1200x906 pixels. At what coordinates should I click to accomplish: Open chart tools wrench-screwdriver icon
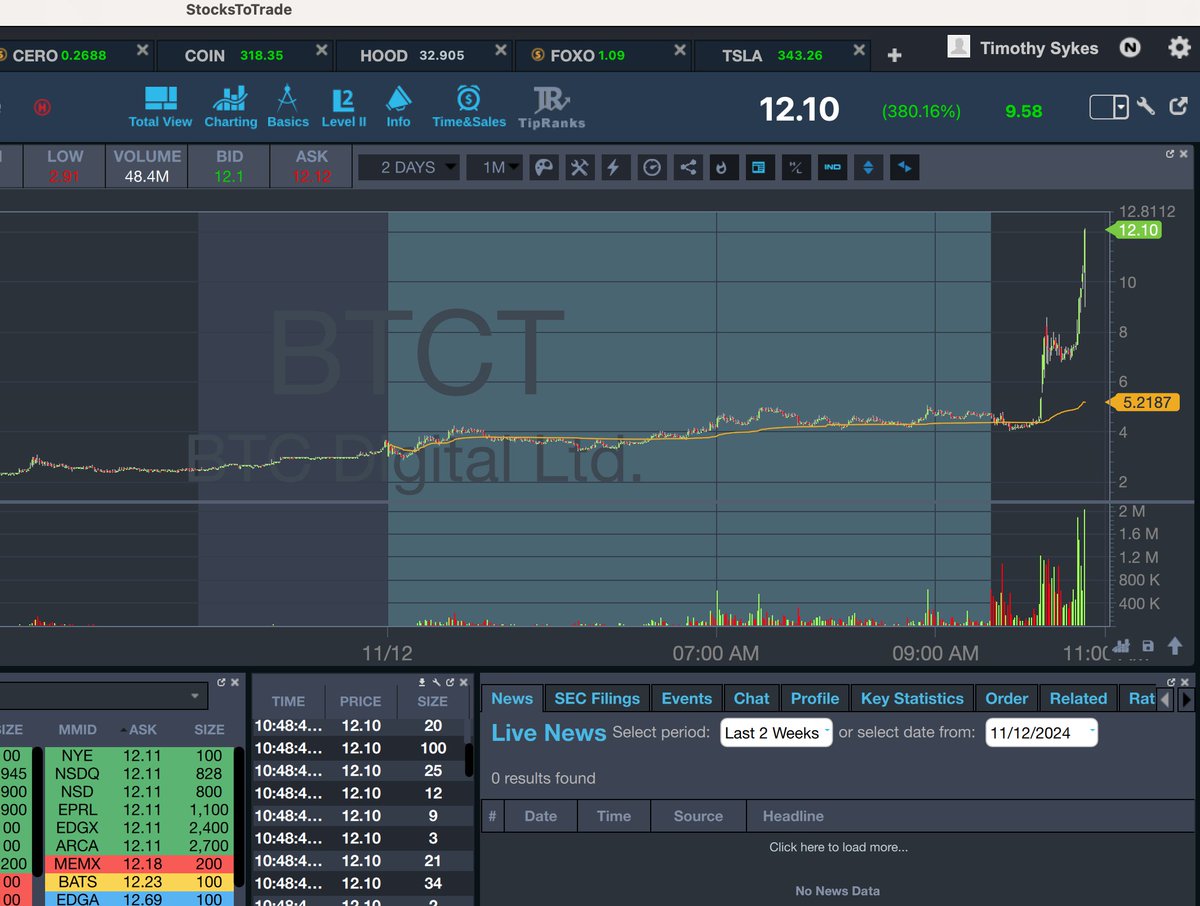(x=579, y=168)
